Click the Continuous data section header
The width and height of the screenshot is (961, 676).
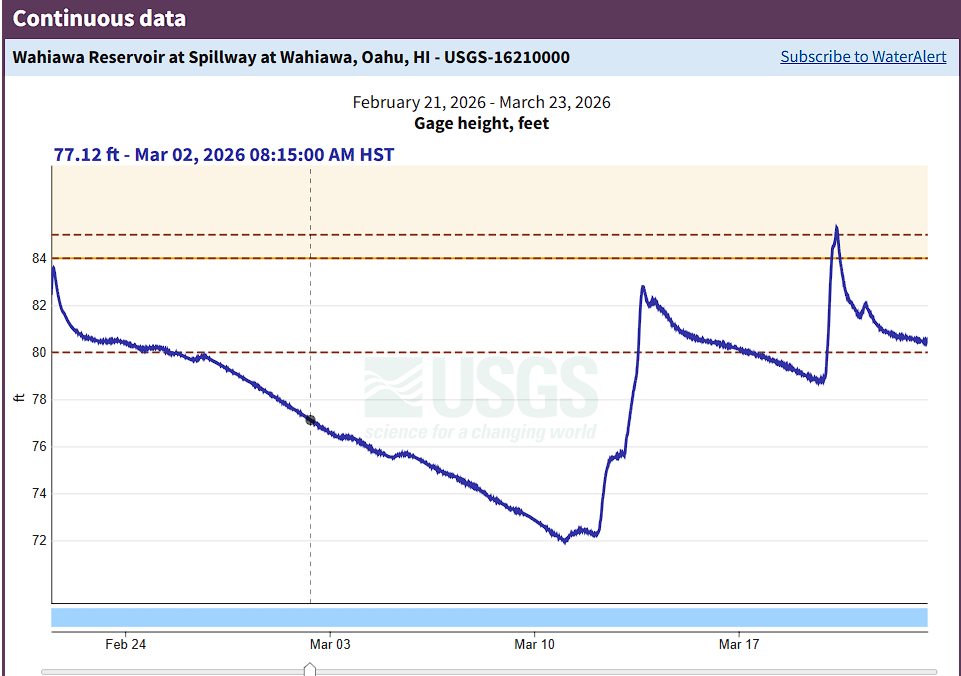coord(99,19)
